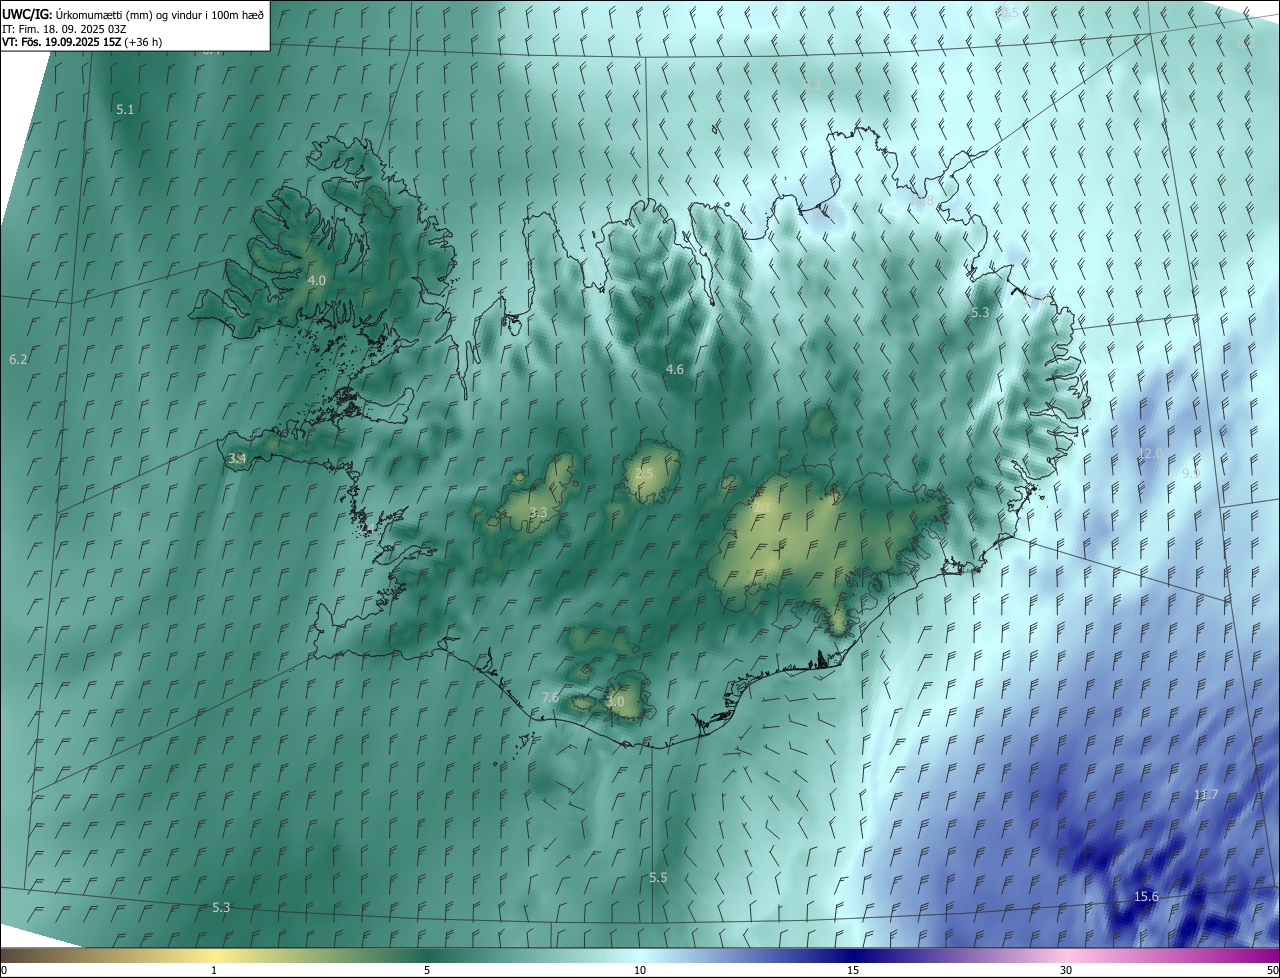This screenshot has width=1280, height=978.
Task: Click the 2.5 value label
Action: (644, 474)
